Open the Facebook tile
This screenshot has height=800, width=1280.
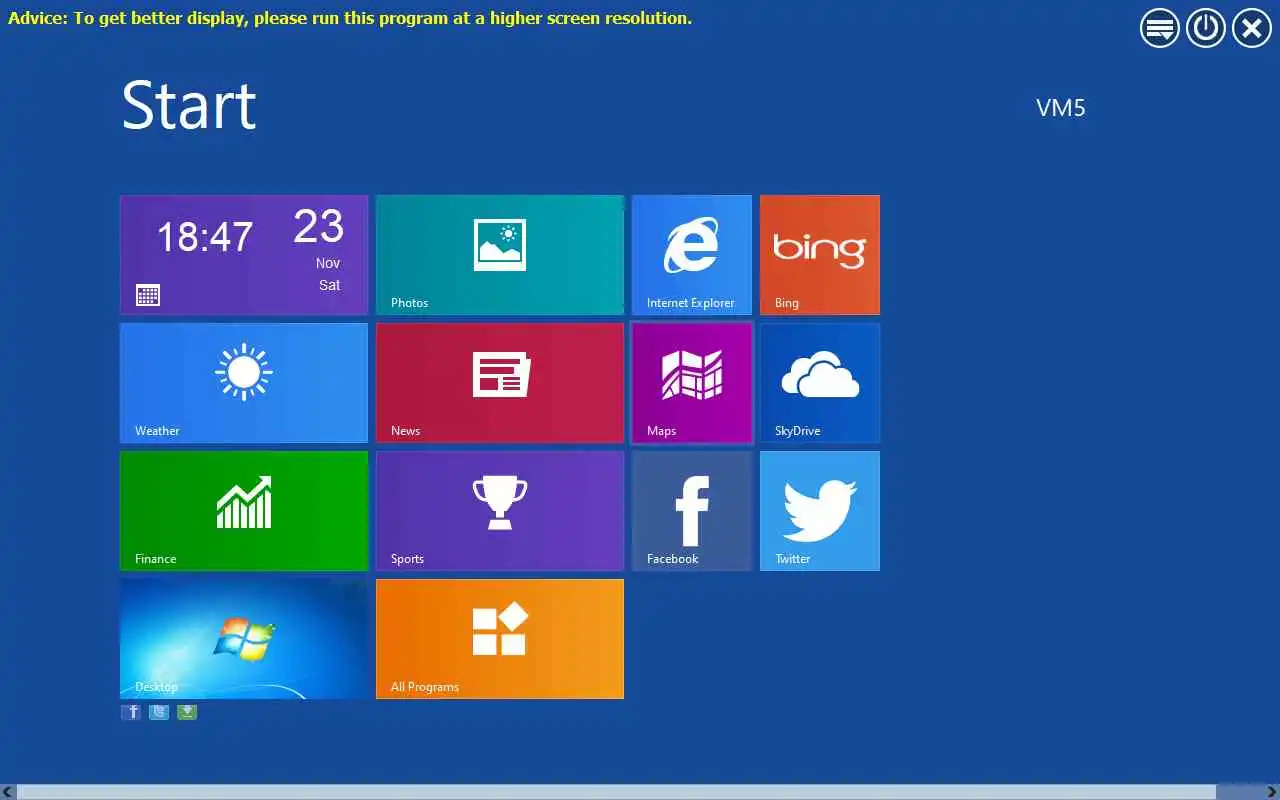click(x=692, y=511)
